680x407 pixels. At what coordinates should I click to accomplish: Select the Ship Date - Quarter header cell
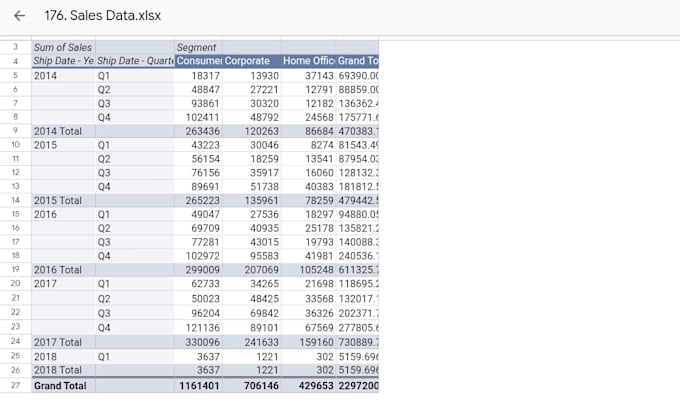(135, 61)
